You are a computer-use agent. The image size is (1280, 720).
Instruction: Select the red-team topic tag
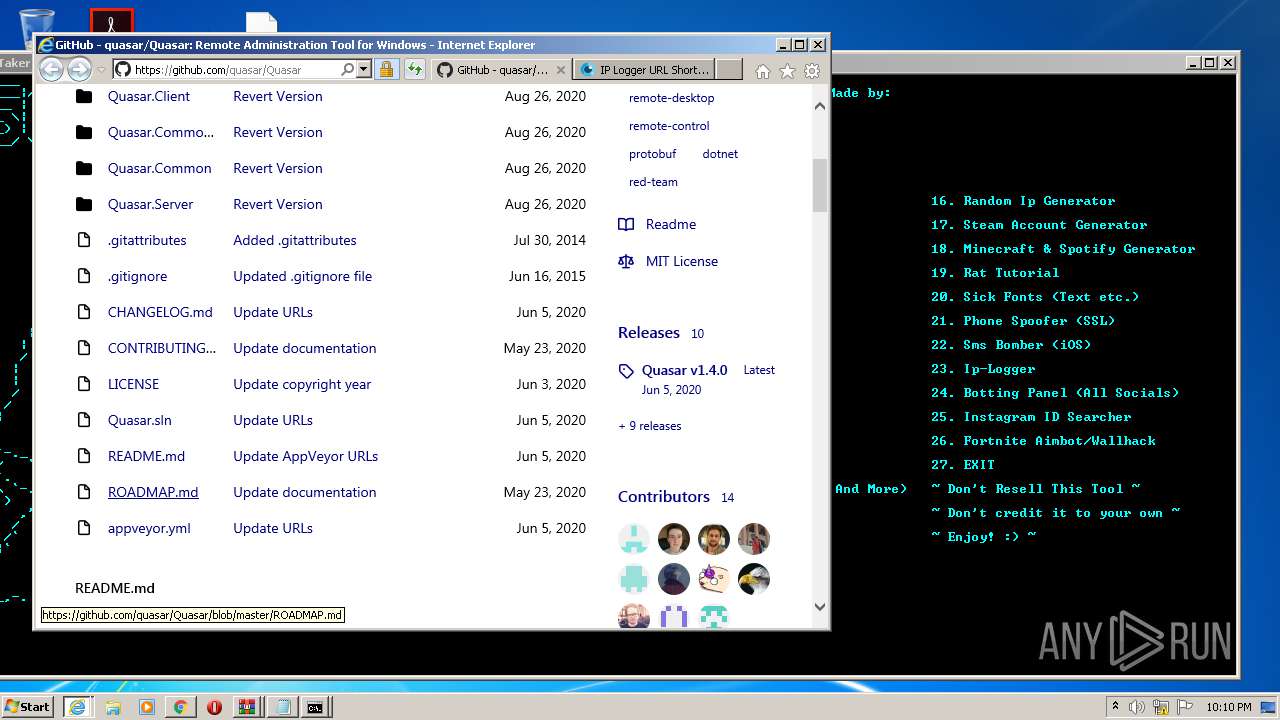click(653, 182)
